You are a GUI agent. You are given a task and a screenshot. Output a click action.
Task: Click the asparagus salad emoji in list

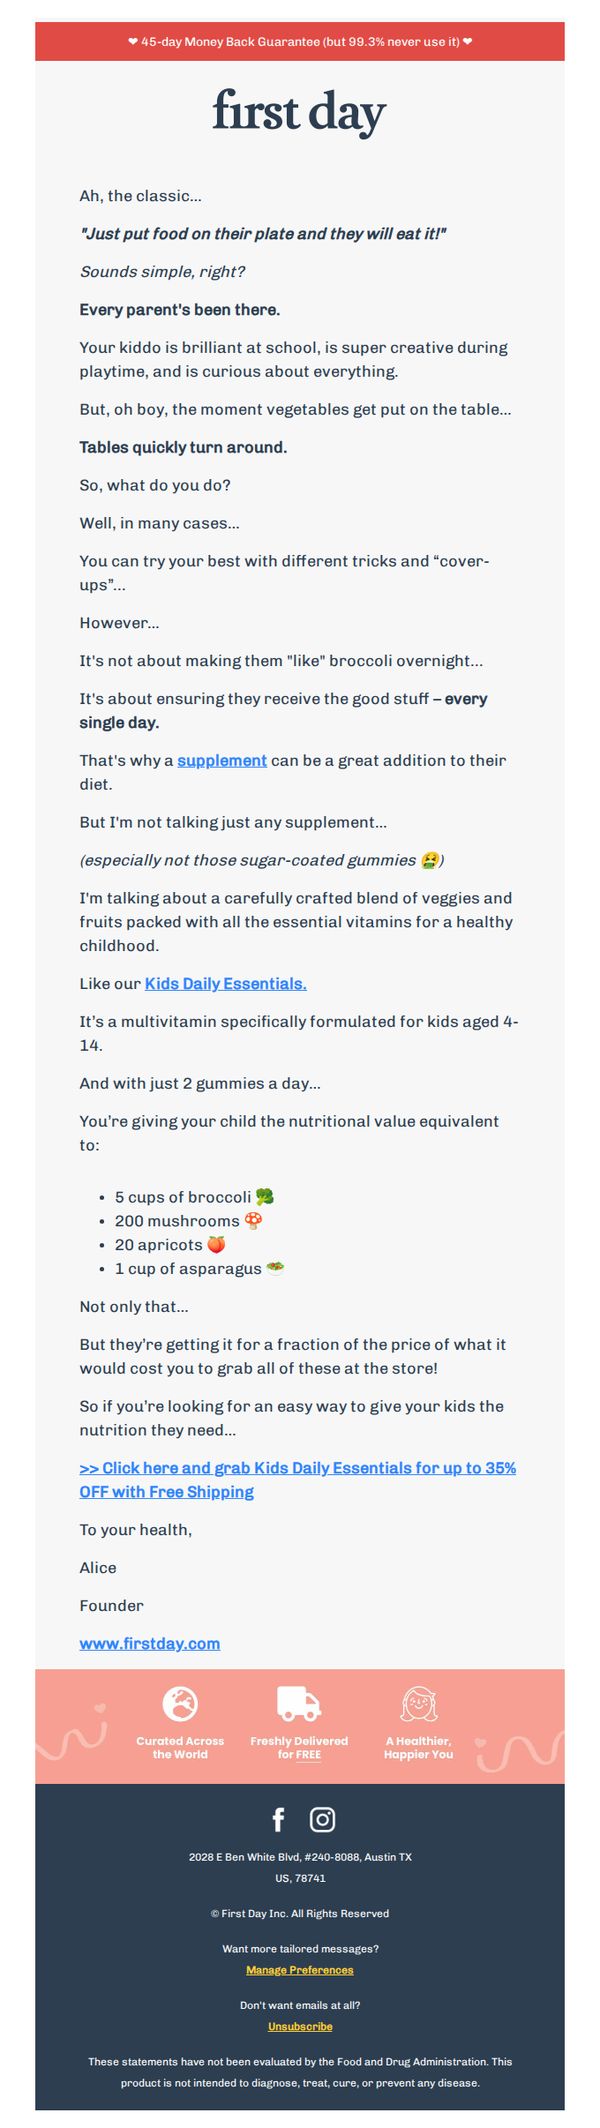click(x=275, y=1268)
